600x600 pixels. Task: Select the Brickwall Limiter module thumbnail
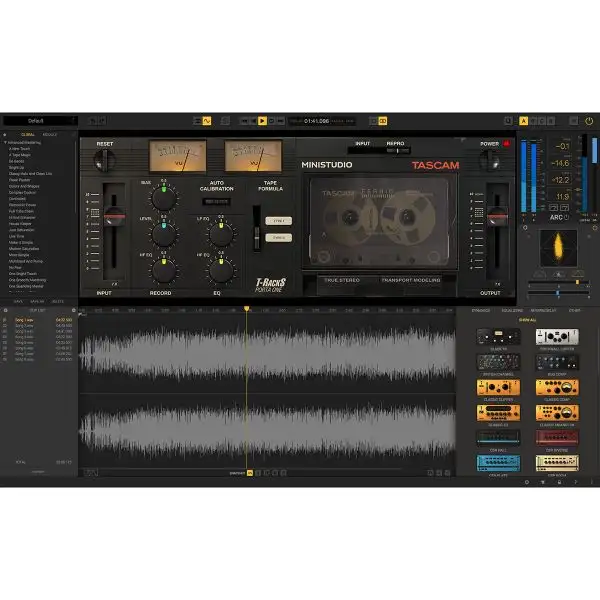[x=556, y=338]
